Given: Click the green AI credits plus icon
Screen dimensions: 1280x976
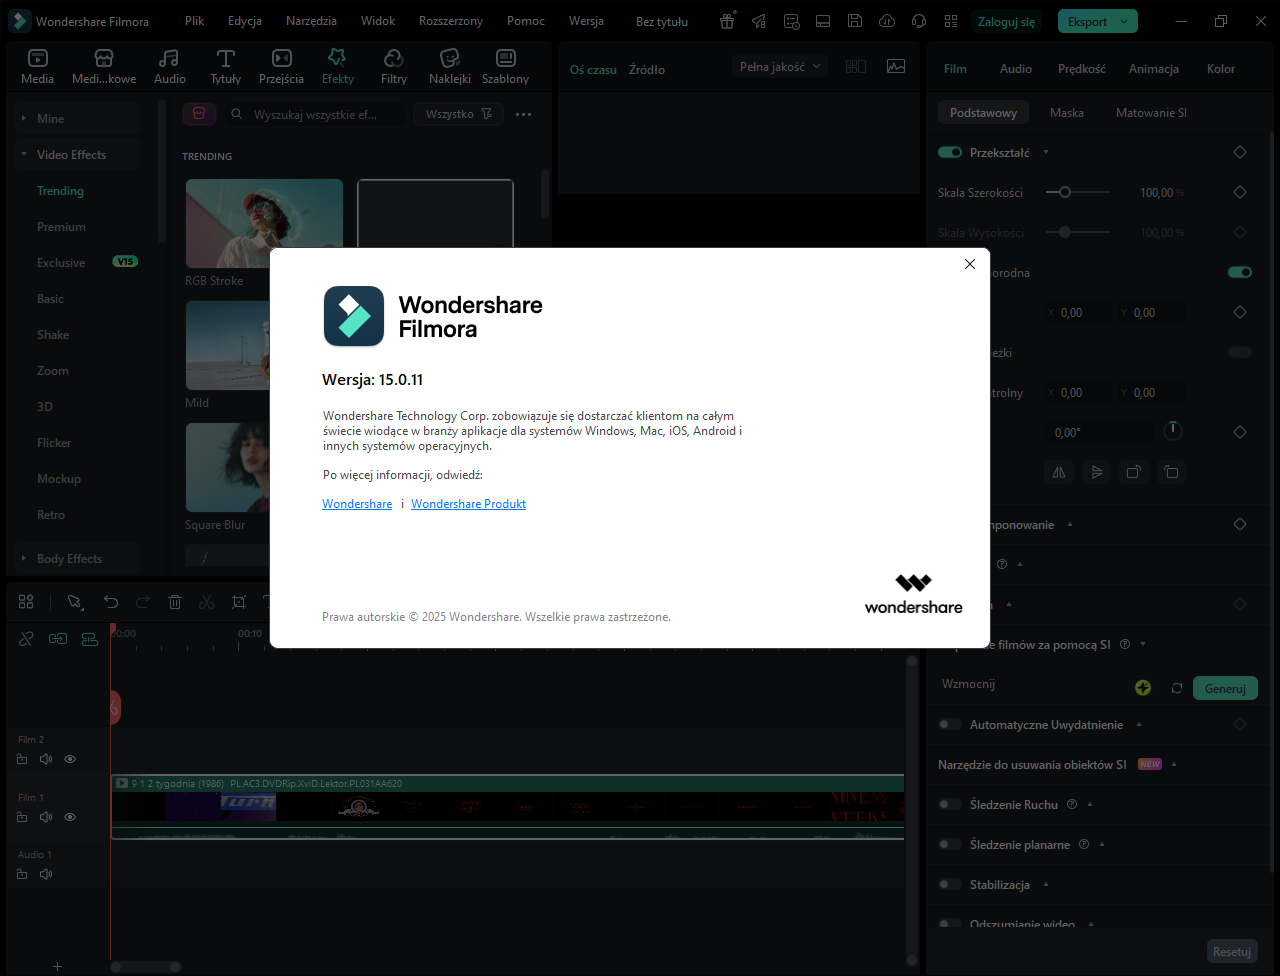Looking at the screenshot, I should tap(1143, 688).
